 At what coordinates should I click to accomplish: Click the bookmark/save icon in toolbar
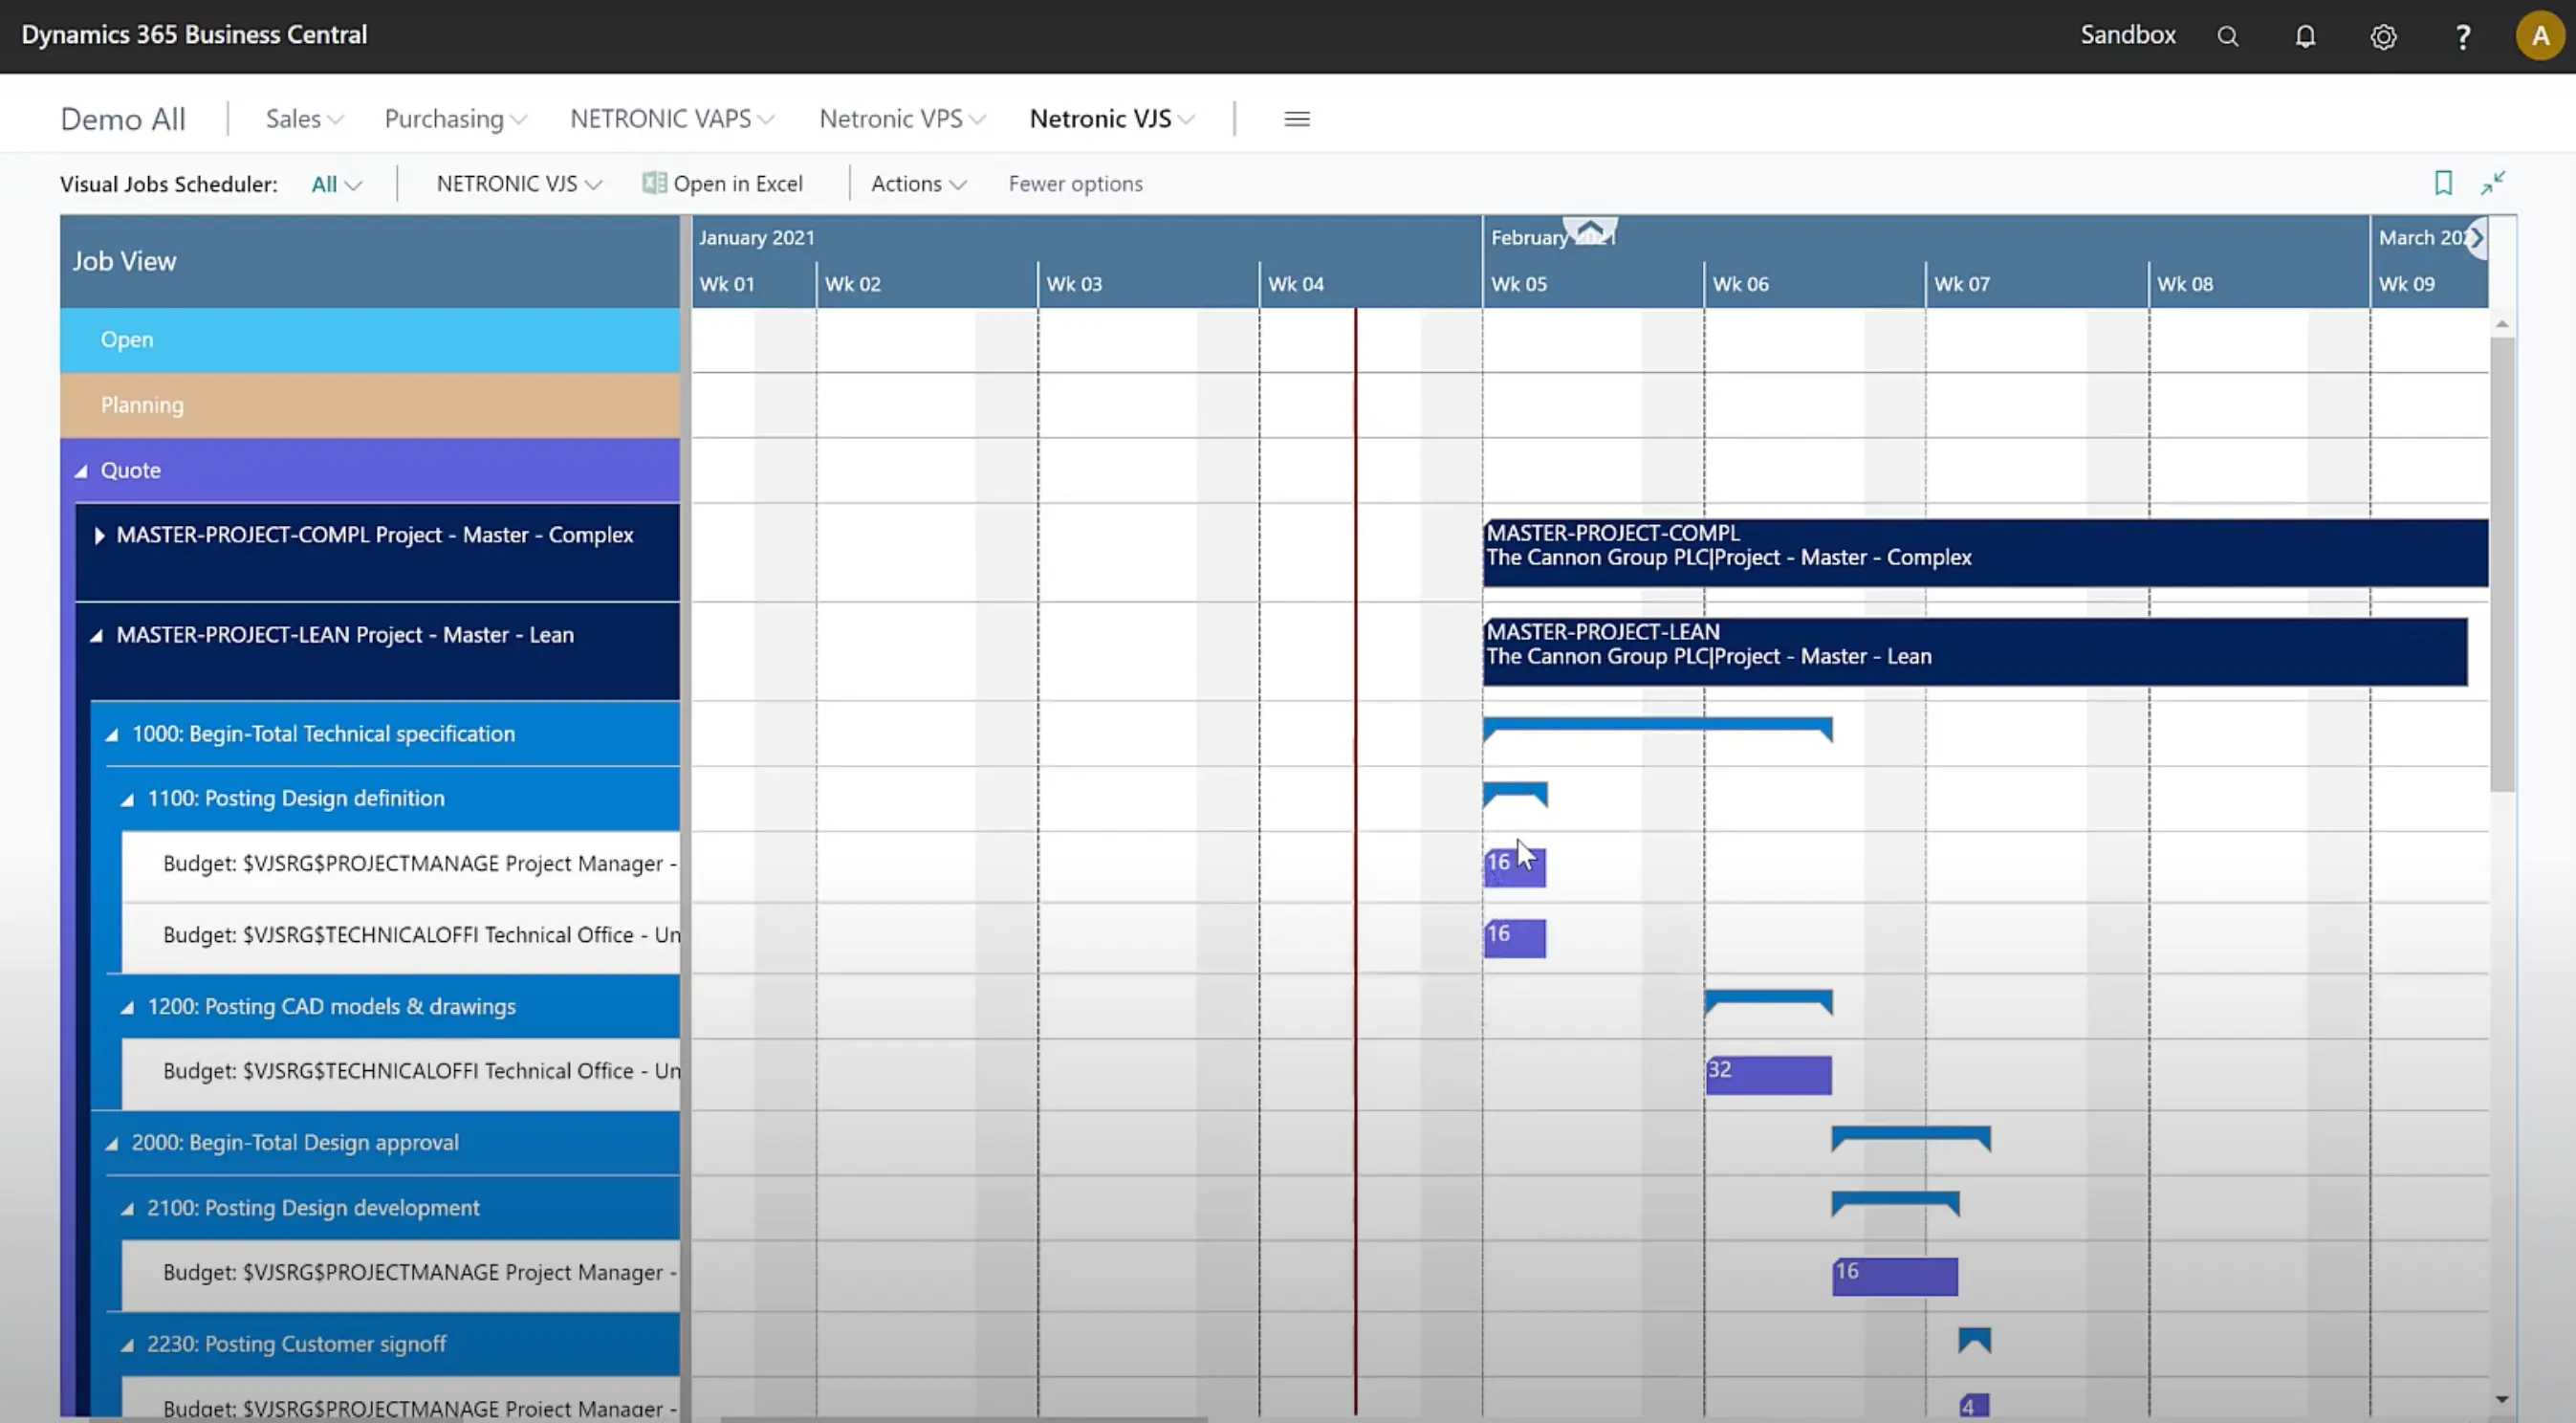pyautogui.click(x=2445, y=183)
